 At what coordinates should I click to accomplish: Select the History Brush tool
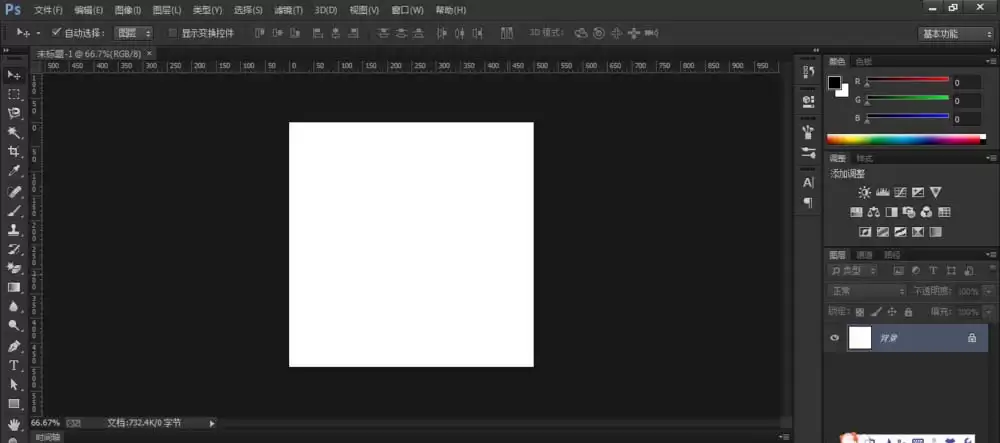tap(14, 249)
